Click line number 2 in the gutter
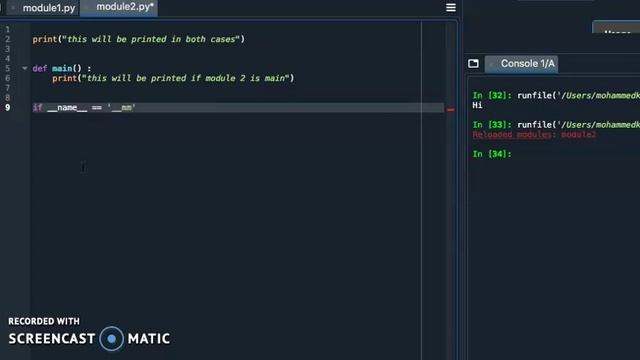640x360 pixels. pyautogui.click(x=7, y=39)
